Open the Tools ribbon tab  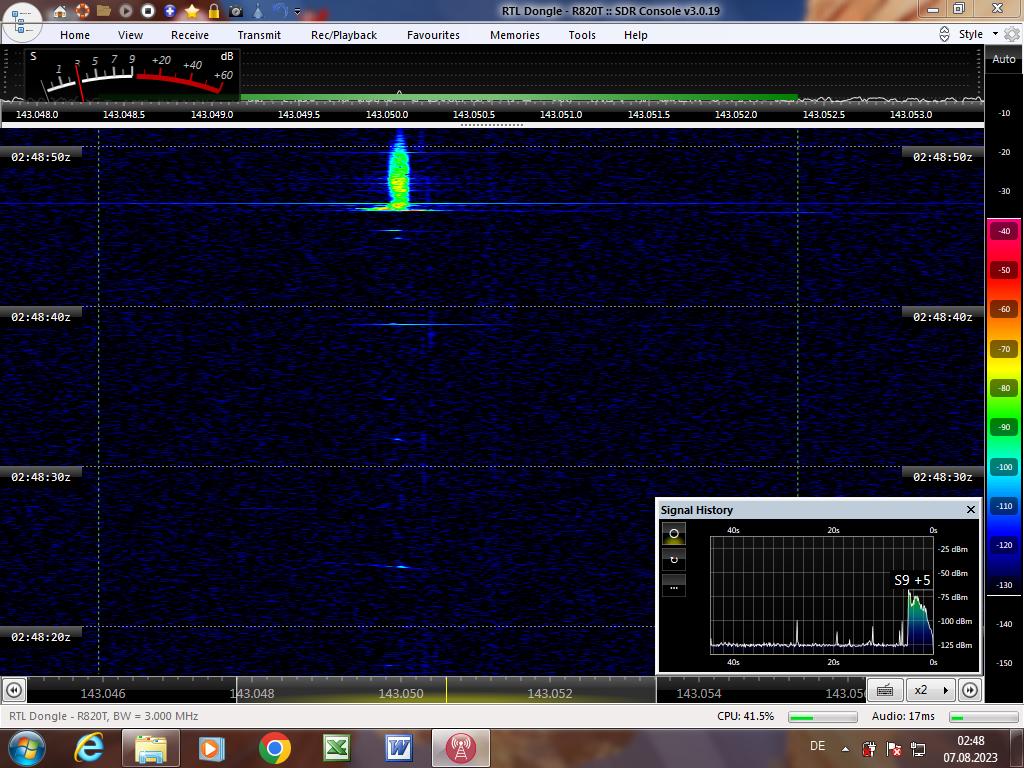point(582,35)
